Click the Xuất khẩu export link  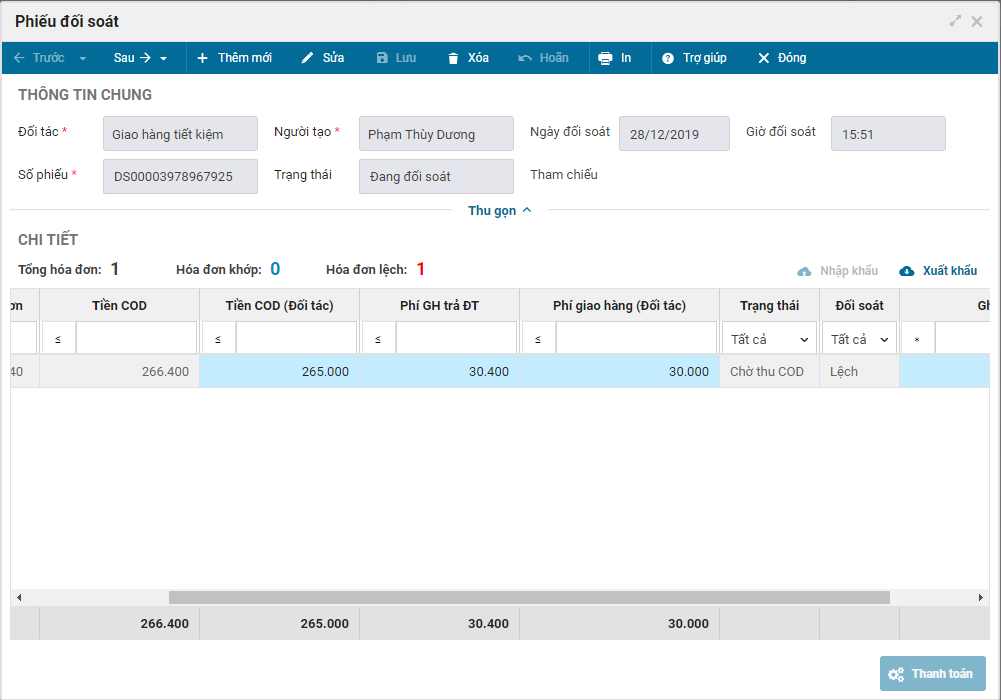pos(949,271)
